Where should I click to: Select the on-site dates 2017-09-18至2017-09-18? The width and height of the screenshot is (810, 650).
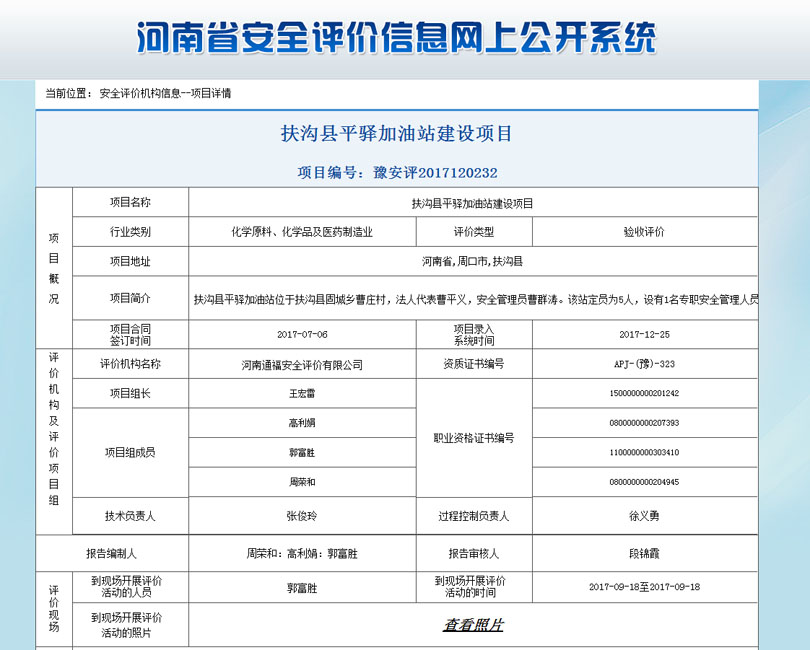coord(645,587)
